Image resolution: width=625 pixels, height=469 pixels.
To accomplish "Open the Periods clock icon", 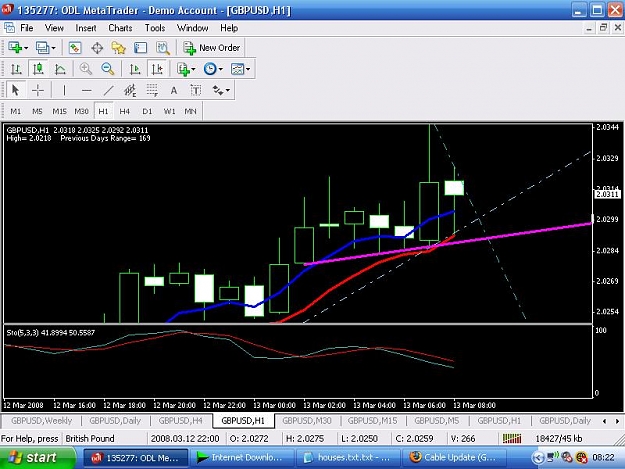I will (210, 69).
